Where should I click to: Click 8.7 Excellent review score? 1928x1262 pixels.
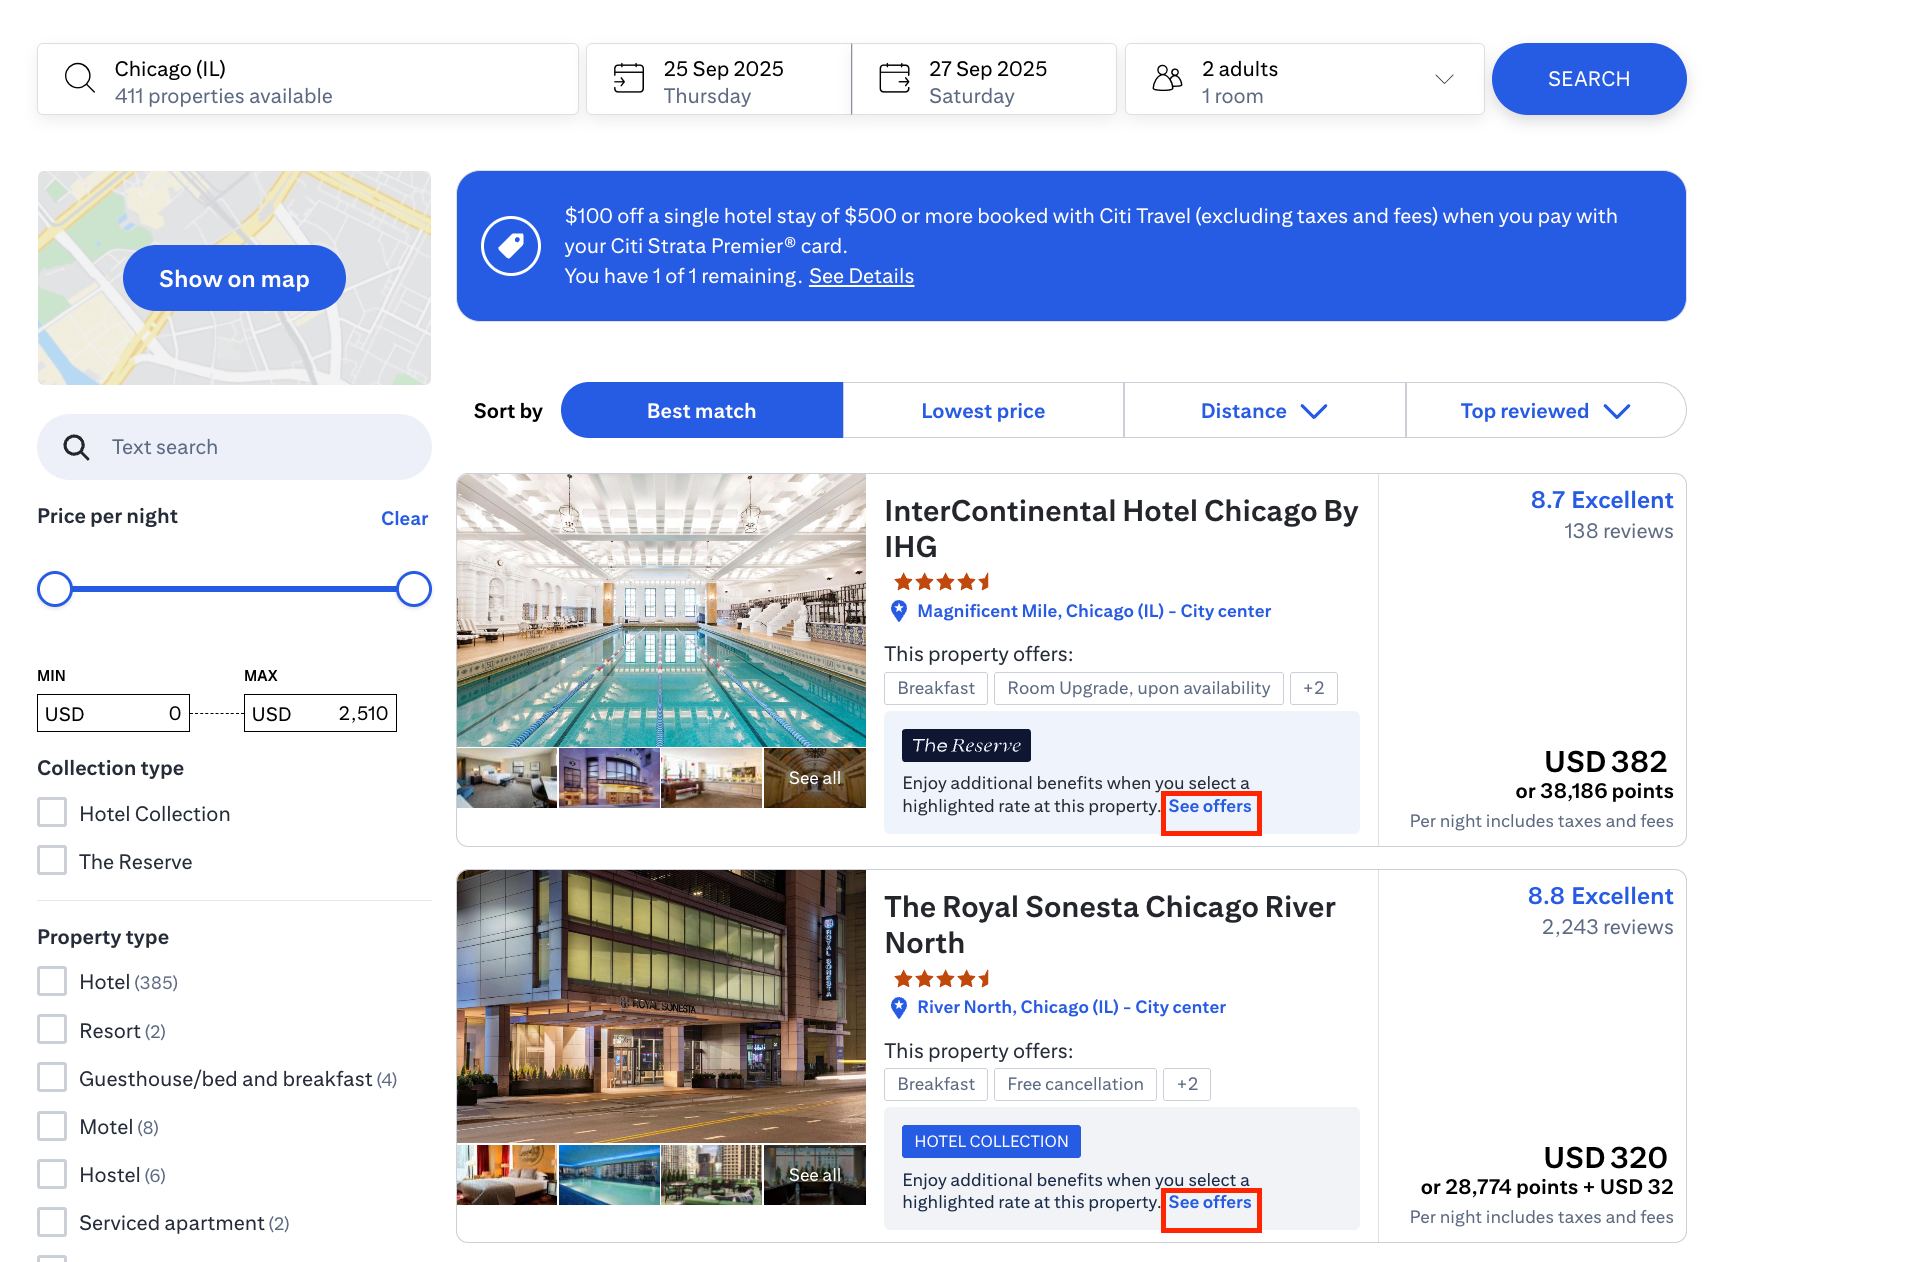(x=1602, y=500)
